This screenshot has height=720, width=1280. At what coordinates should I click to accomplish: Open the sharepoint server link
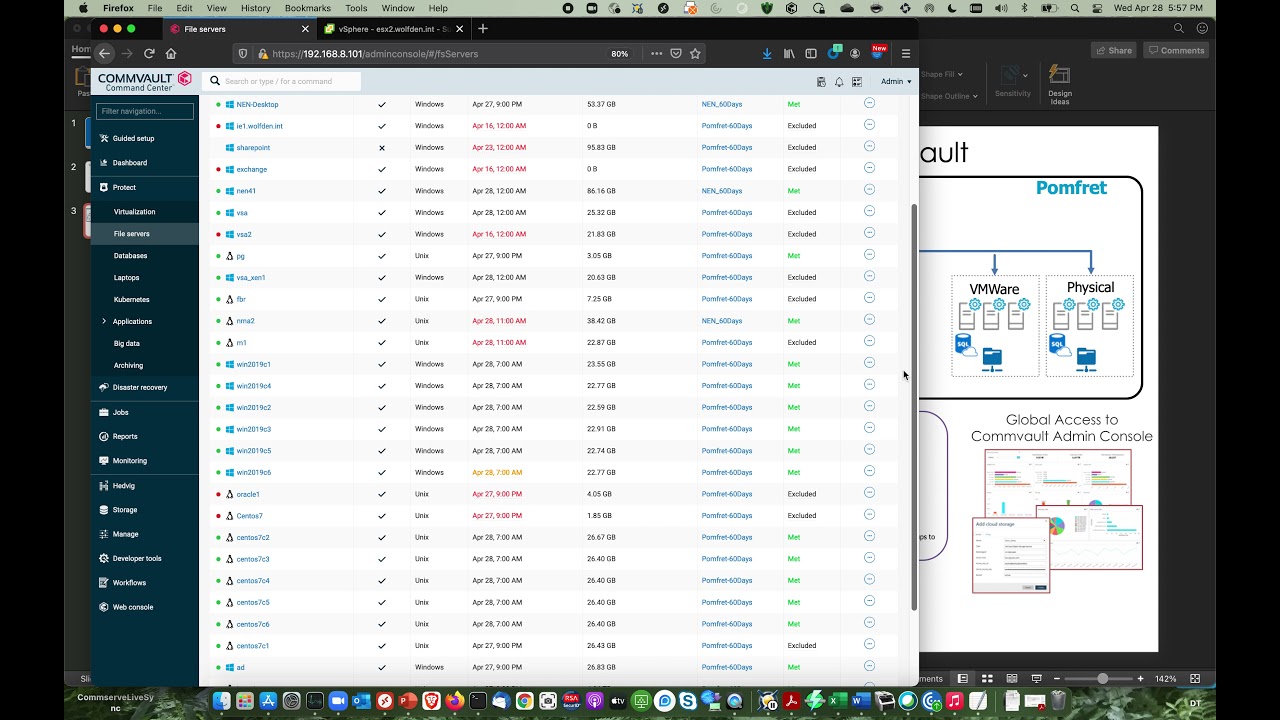click(x=253, y=148)
